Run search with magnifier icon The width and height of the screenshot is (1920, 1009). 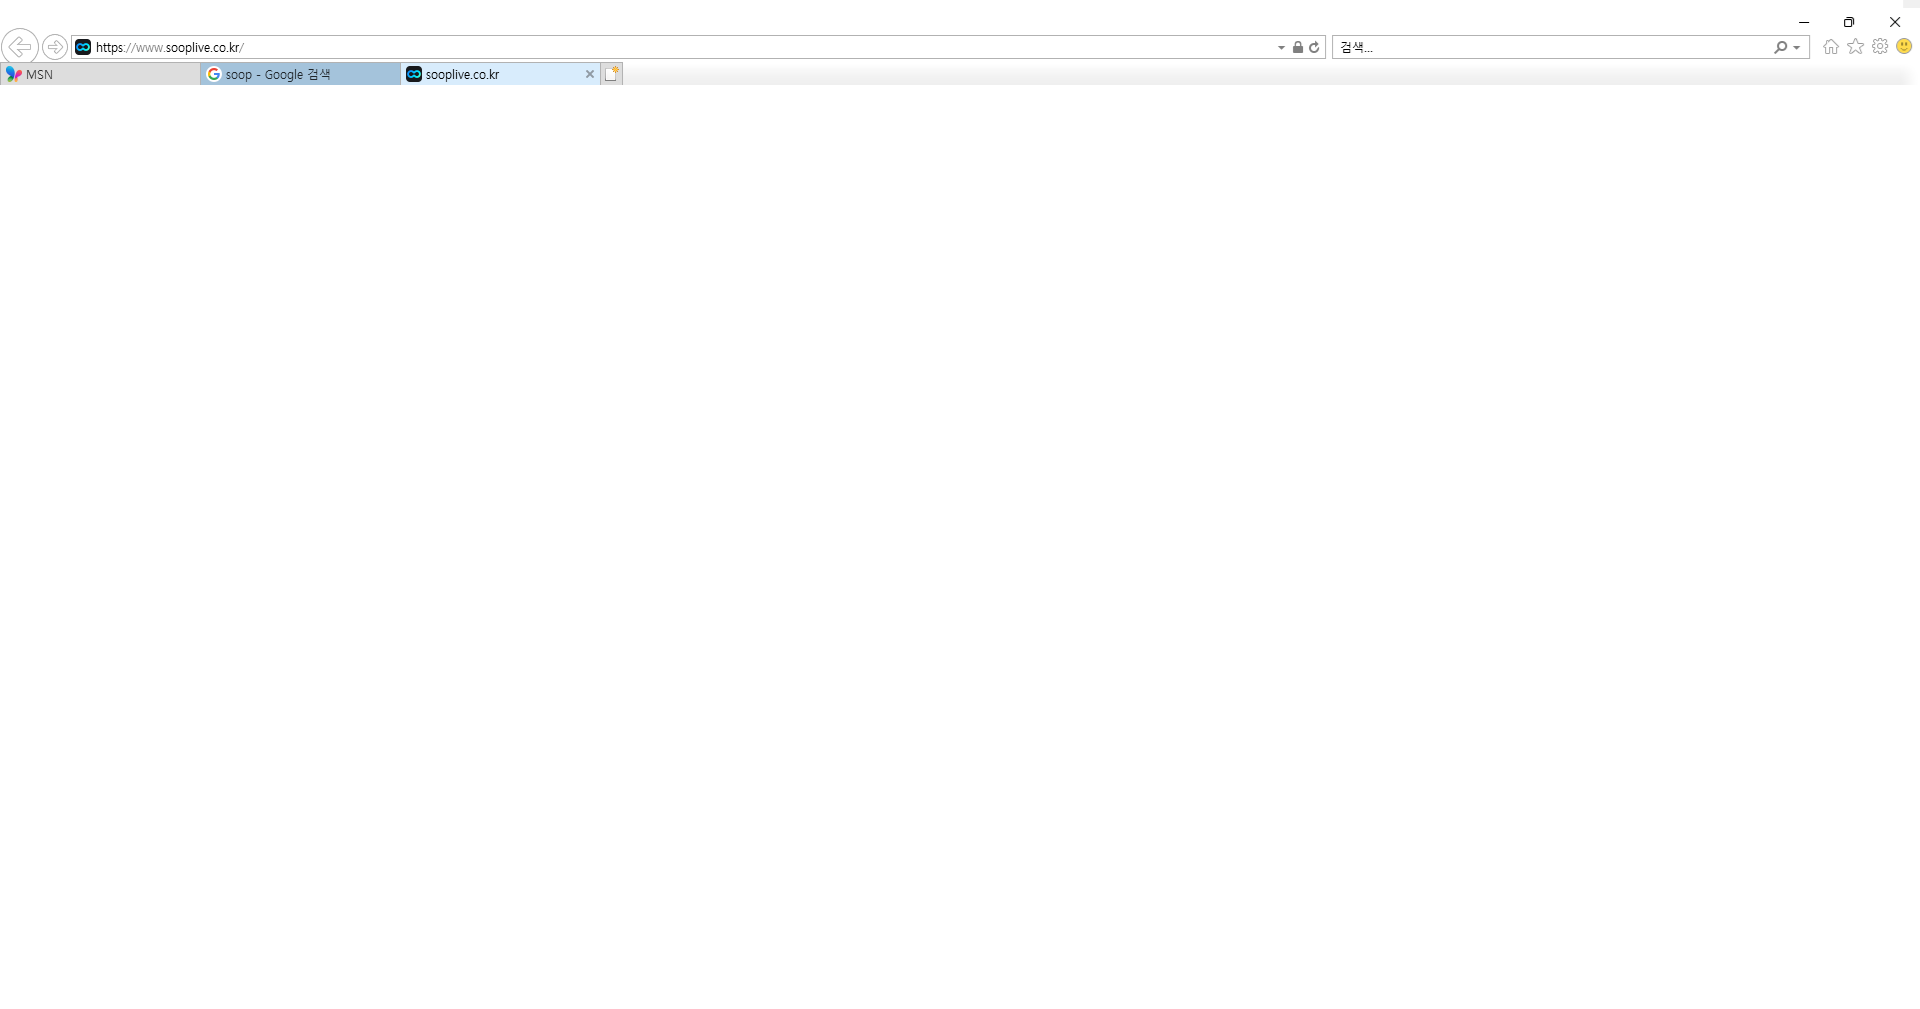click(1780, 47)
